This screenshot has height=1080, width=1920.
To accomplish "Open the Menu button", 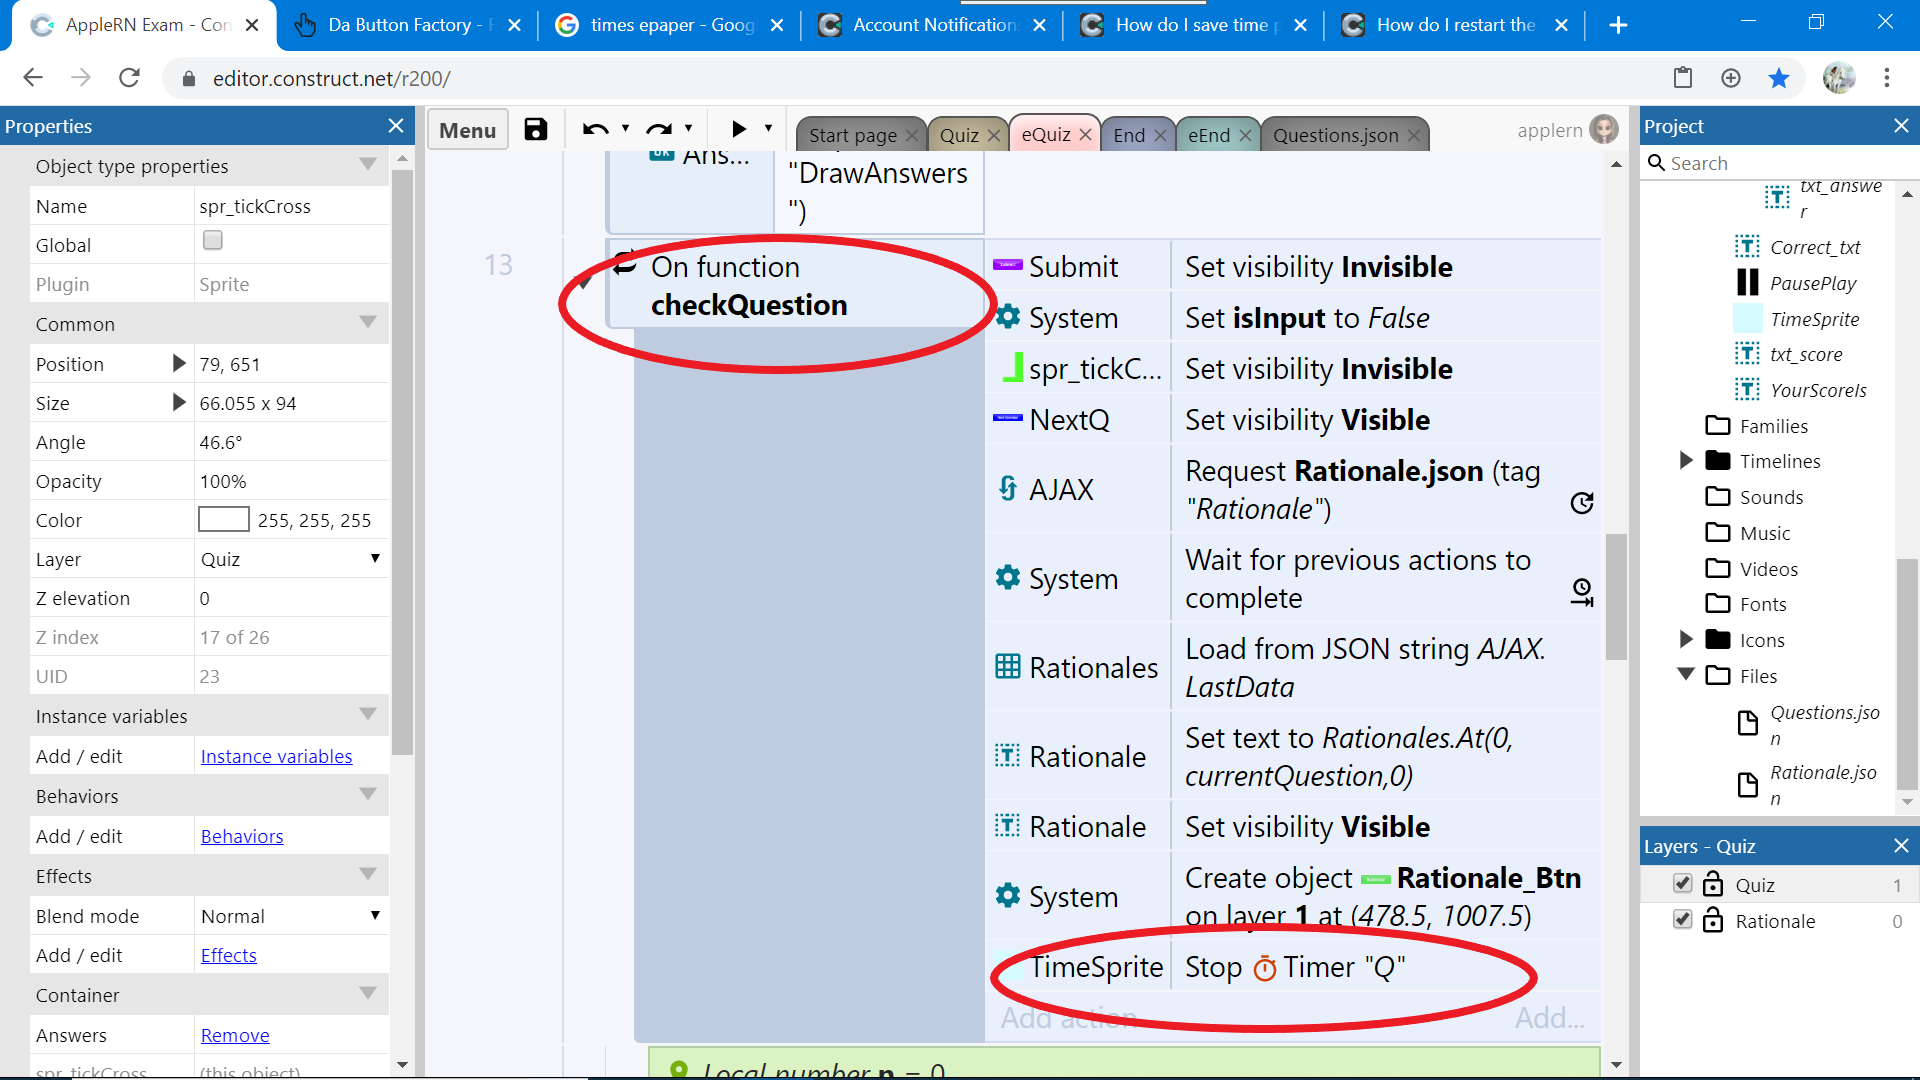I will [x=467, y=130].
